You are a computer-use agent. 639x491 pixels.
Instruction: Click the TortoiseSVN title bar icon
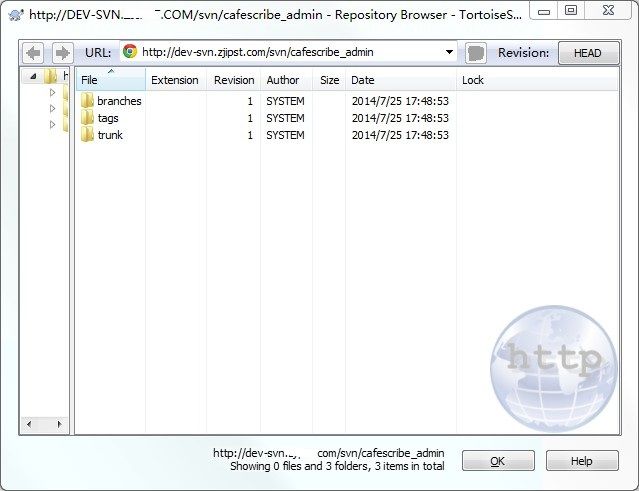(16, 15)
